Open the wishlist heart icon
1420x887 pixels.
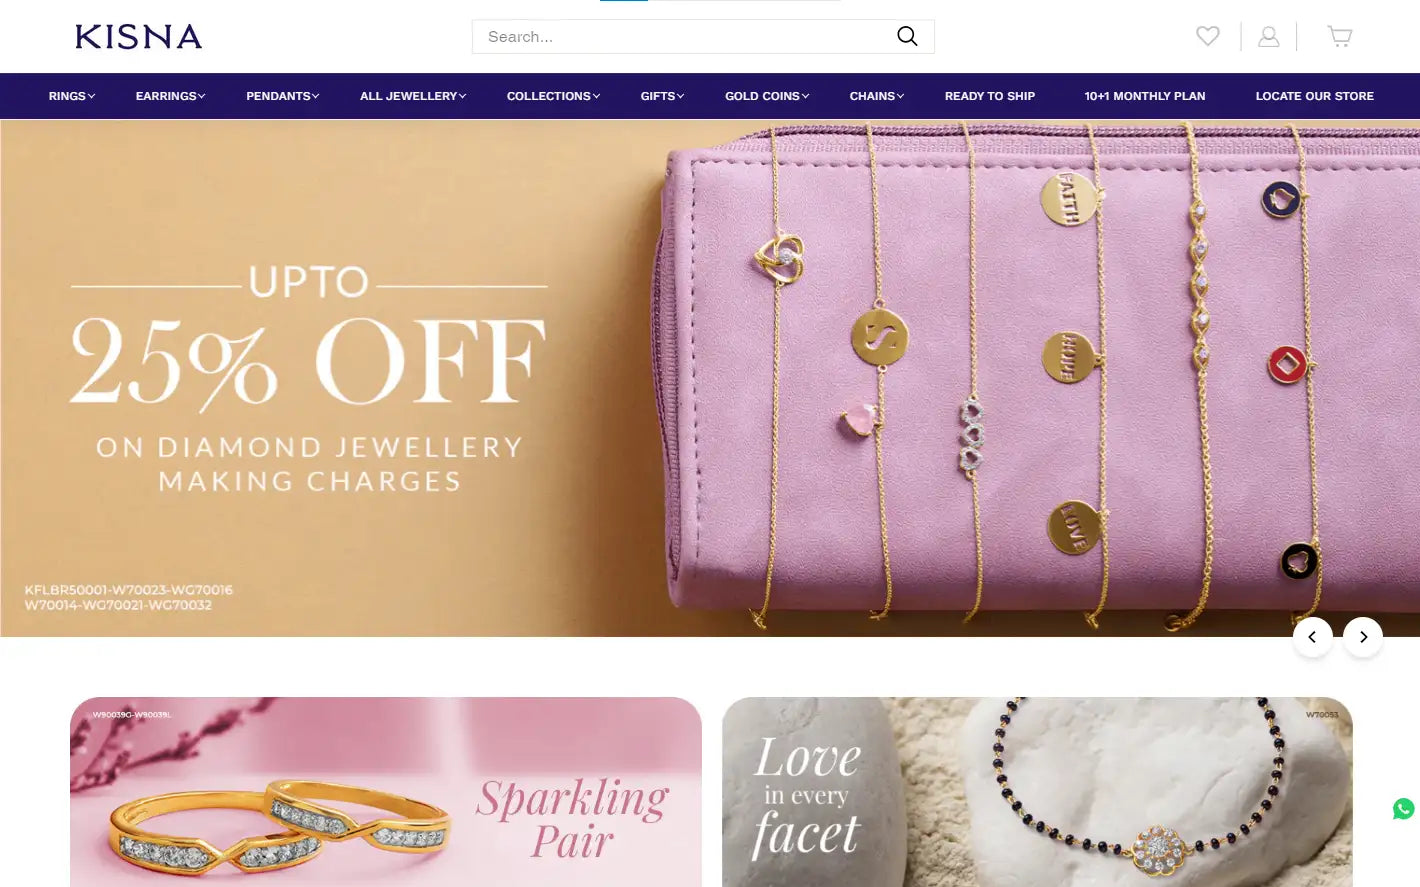tap(1208, 36)
